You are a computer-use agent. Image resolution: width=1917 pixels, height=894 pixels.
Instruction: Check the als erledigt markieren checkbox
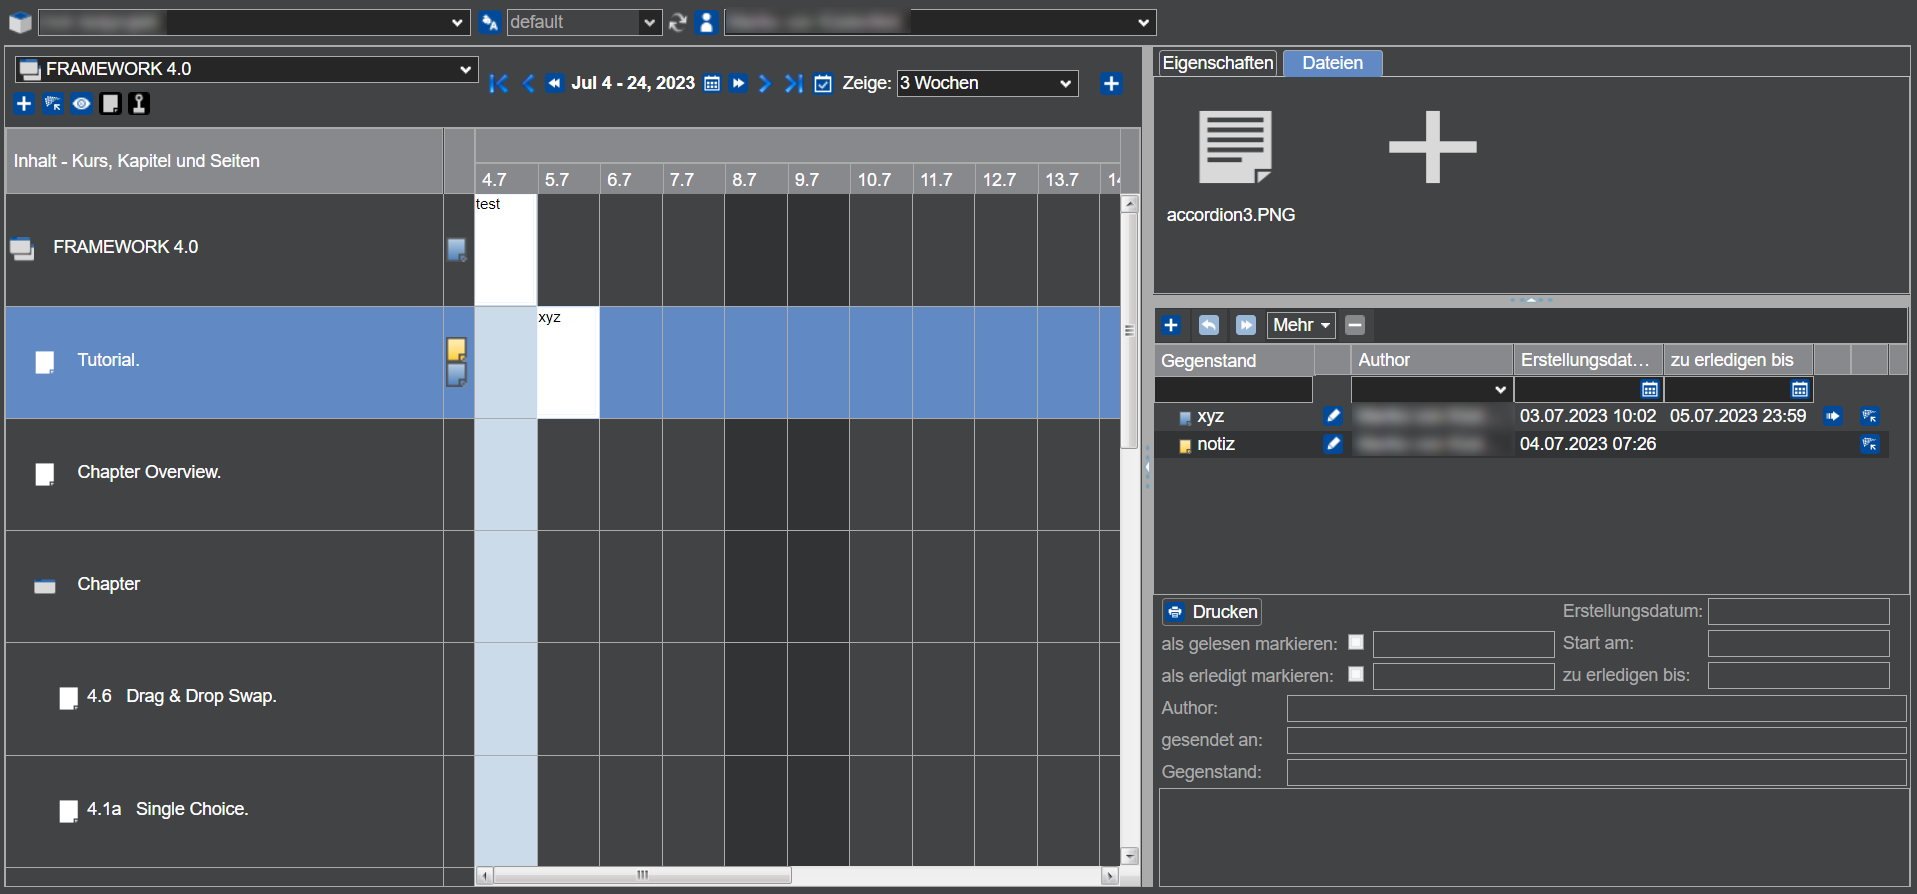pos(1356,674)
